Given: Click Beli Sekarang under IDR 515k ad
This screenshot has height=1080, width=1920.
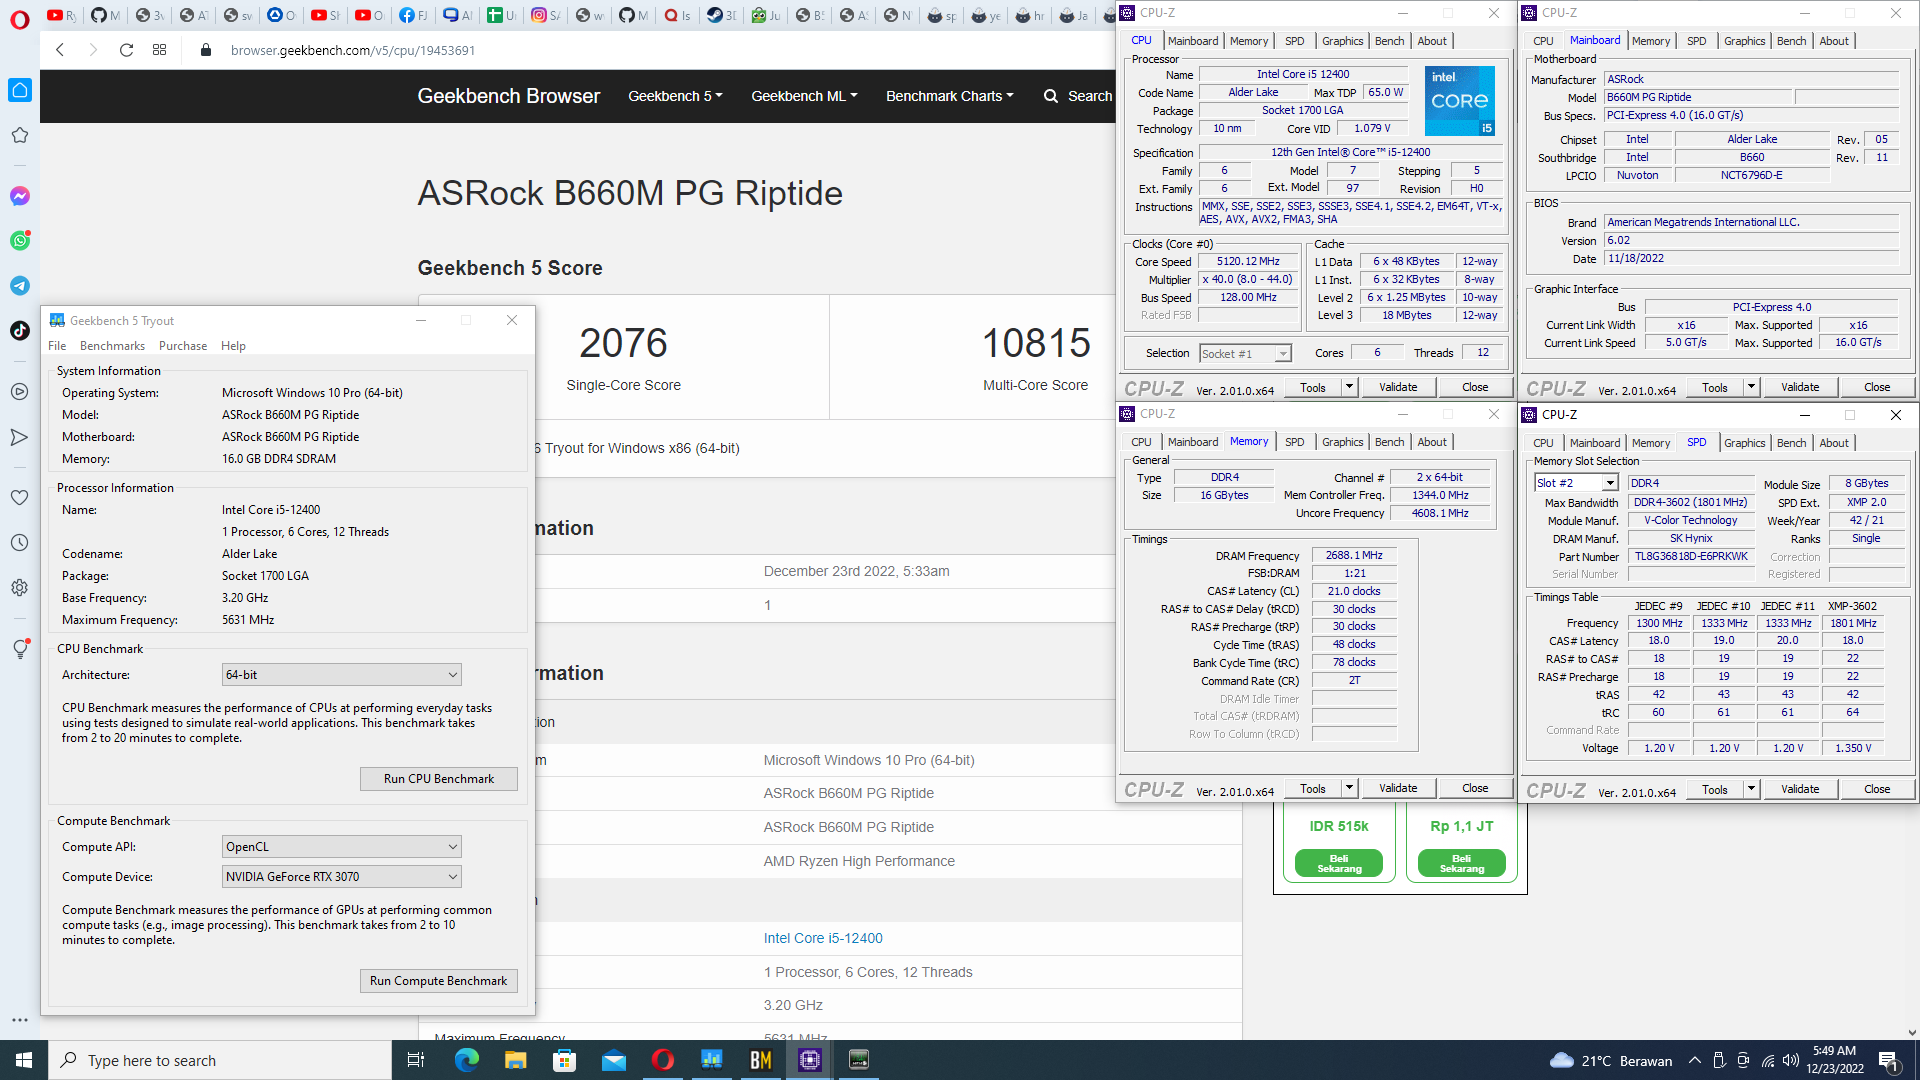Looking at the screenshot, I should point(1339,863).
